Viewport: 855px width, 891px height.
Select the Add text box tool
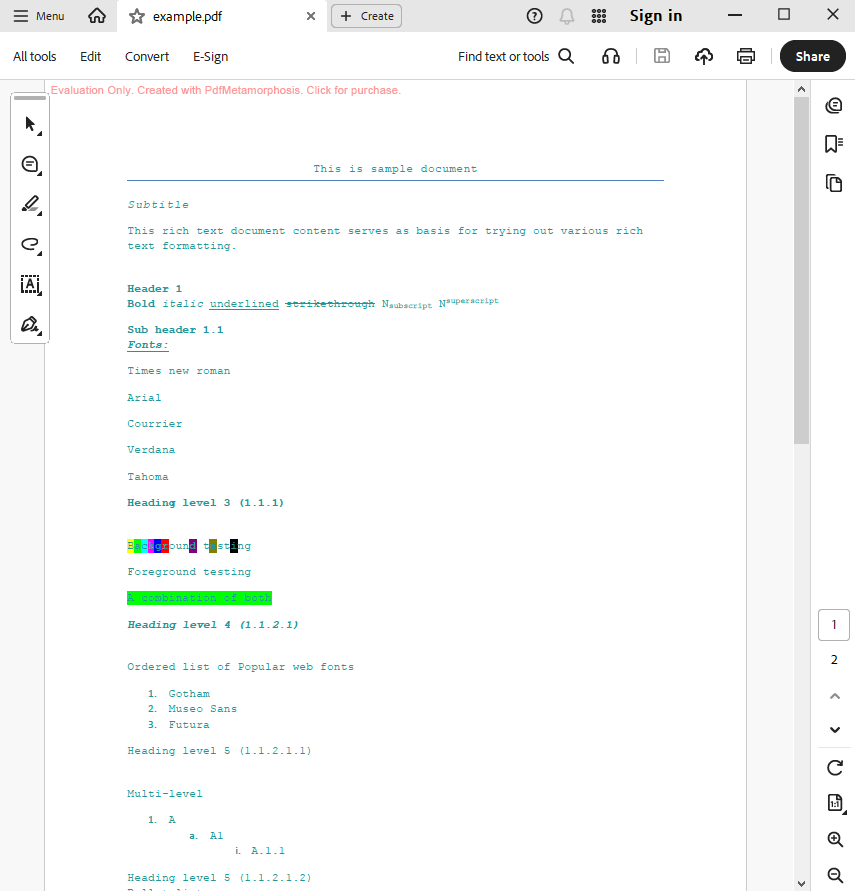click(x=30, y=284)
